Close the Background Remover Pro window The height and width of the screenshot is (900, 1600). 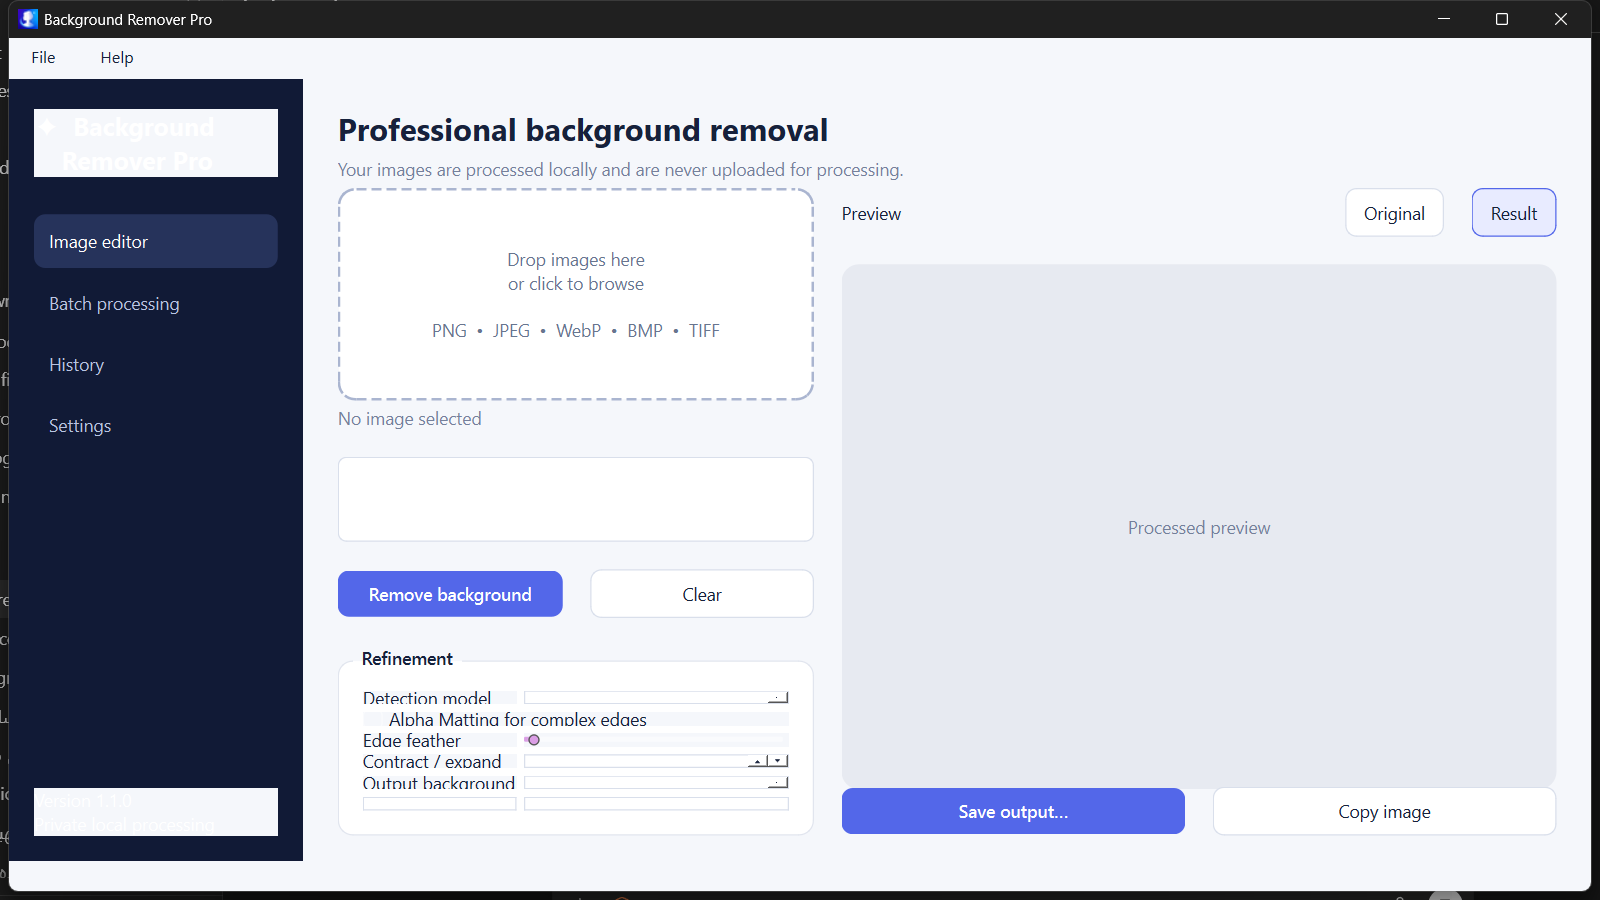1561,19
